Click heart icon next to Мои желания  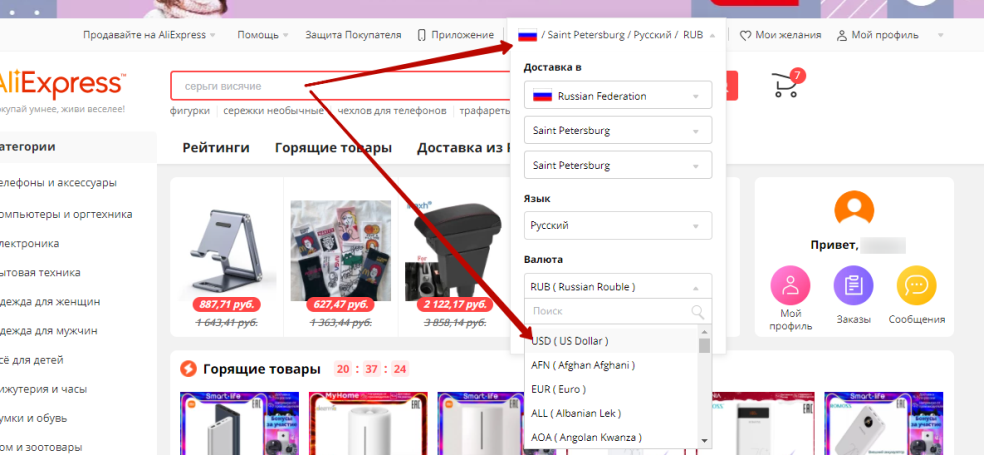click(x=746, y=36)
